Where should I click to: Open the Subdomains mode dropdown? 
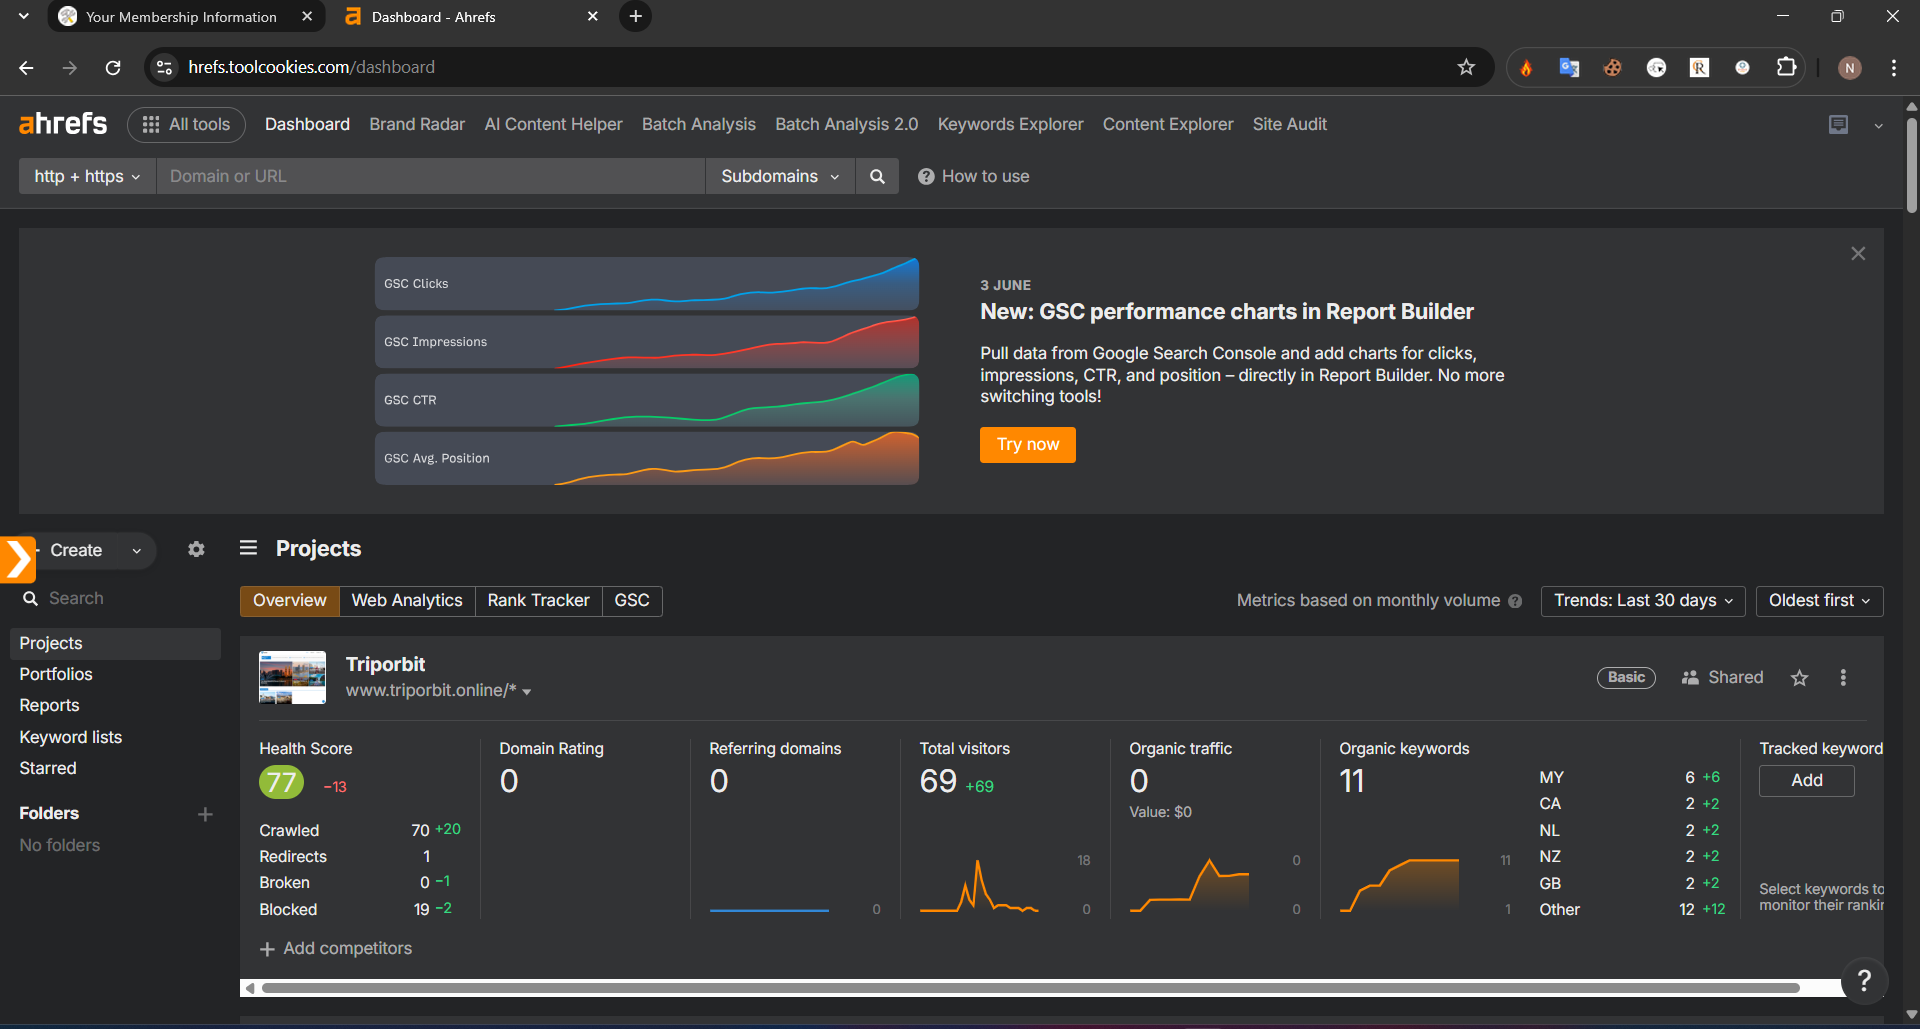click(780, 176)
